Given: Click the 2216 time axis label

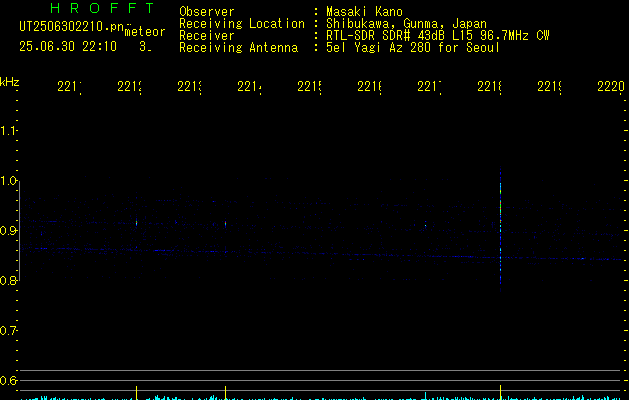Looking at the screenshot, I should 369,86.
